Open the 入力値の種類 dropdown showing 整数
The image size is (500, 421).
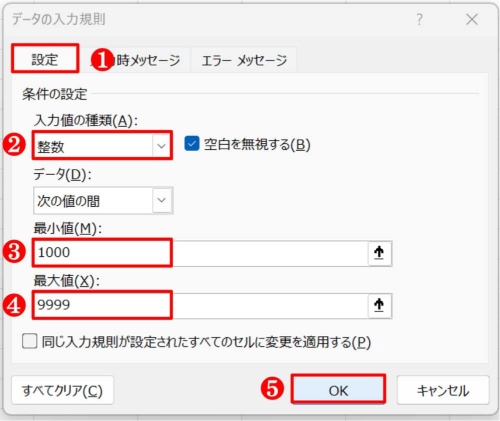point(103,145)
